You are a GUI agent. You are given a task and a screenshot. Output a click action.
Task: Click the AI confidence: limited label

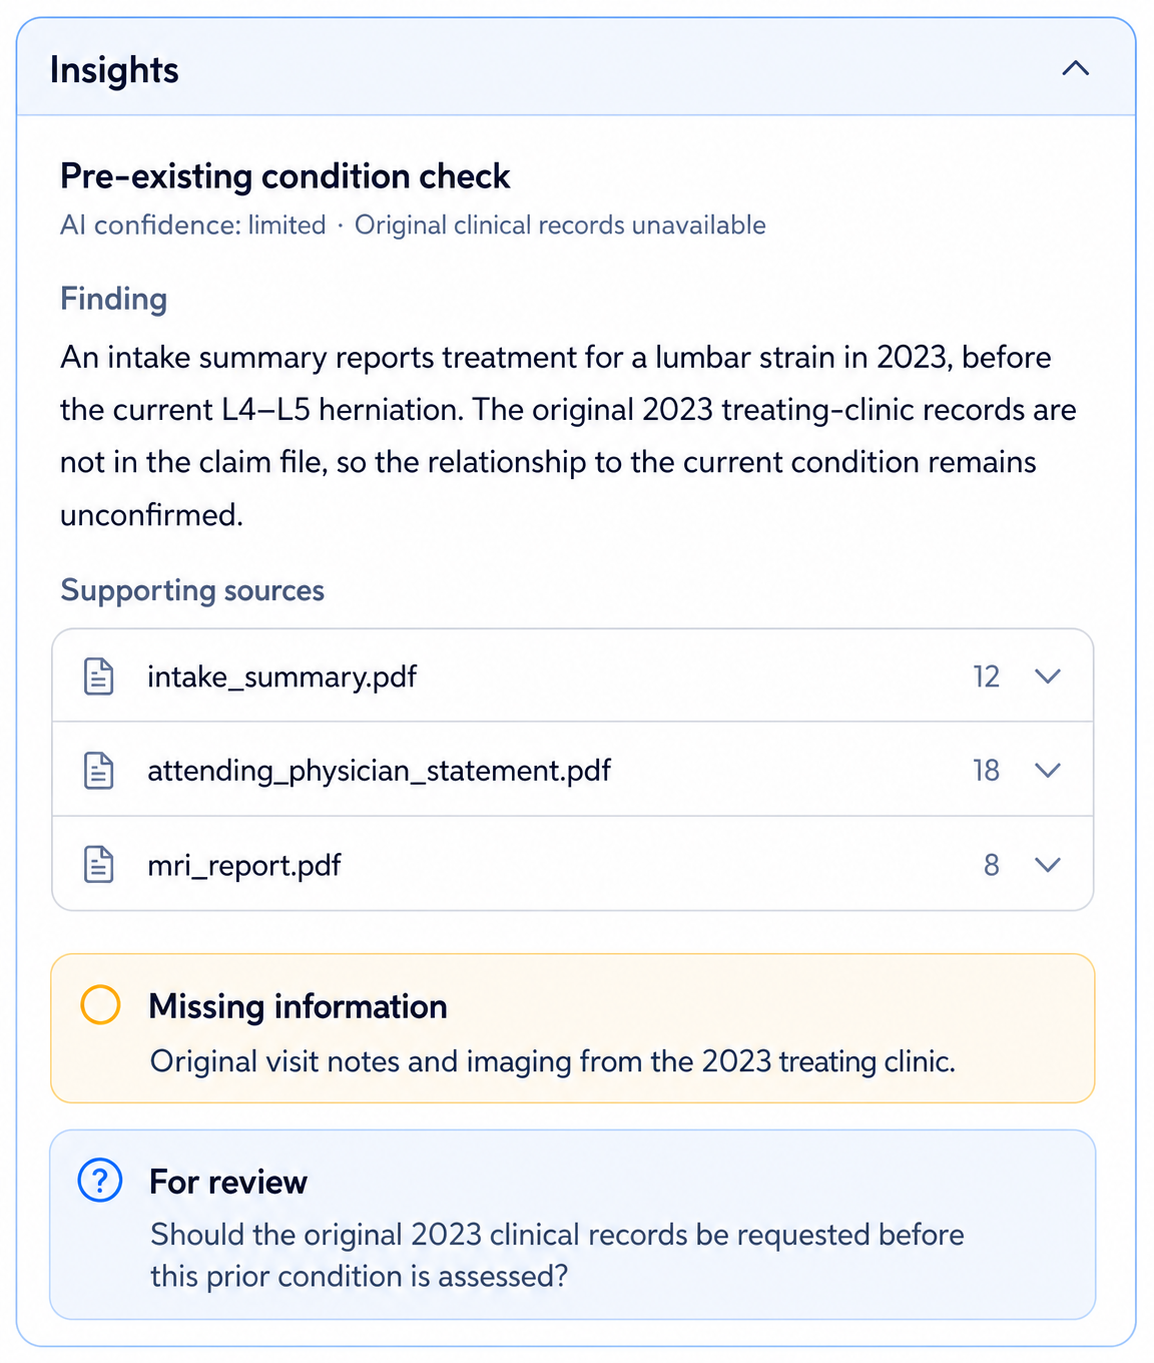click(x=193, y=225)
